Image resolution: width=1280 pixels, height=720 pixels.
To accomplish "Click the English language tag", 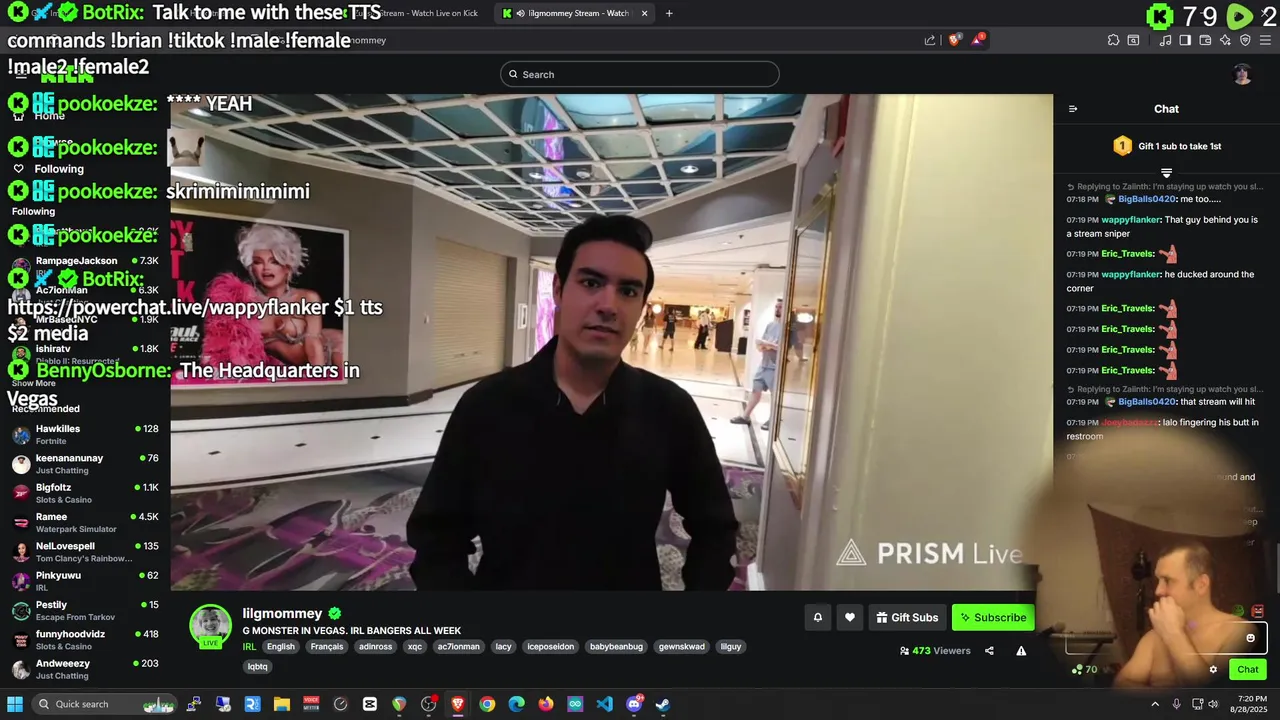I will (281, 646).
